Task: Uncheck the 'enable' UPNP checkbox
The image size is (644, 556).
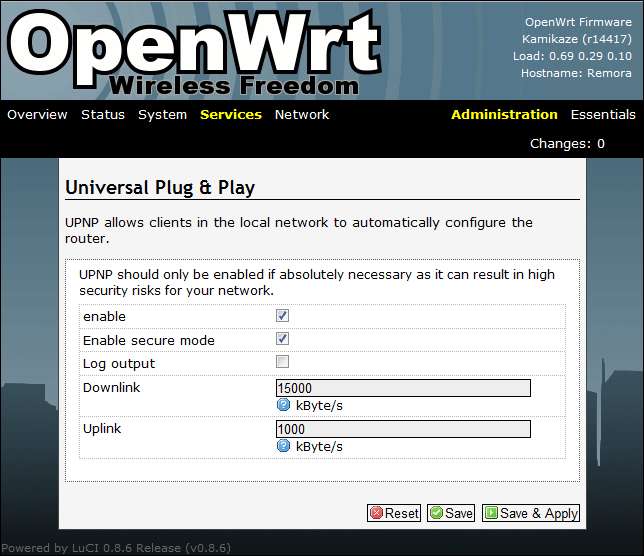Action: click(x=282, y=316)
